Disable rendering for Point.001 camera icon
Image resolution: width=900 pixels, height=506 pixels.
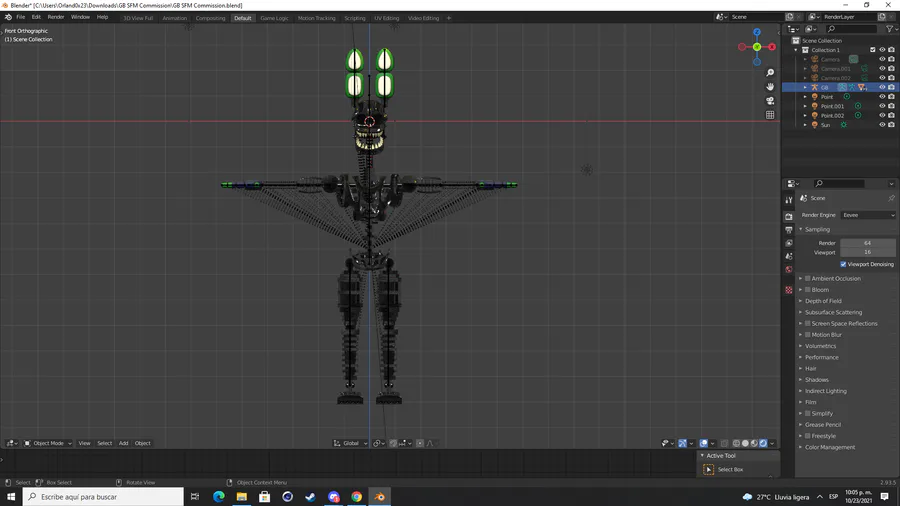[x=891, y=106]
